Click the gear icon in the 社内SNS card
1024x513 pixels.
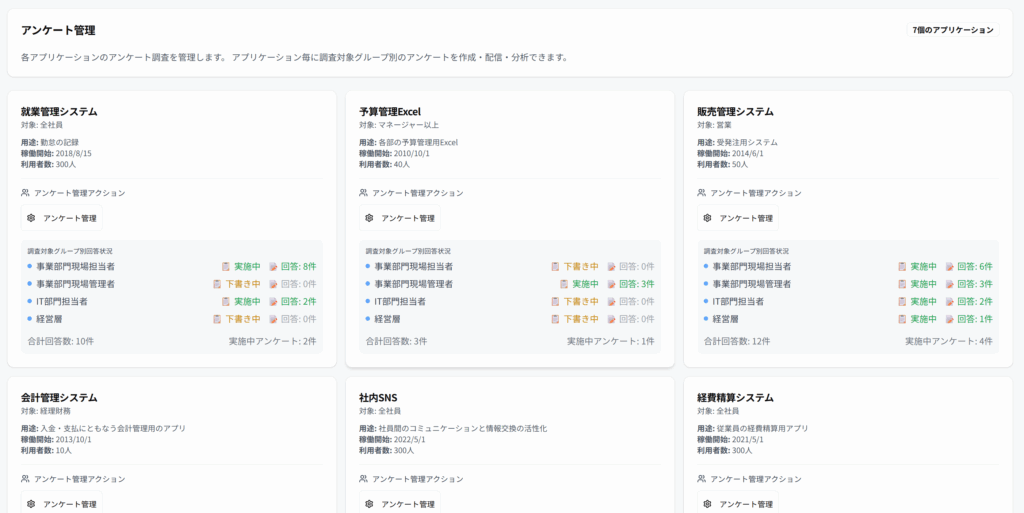point(369,504)
